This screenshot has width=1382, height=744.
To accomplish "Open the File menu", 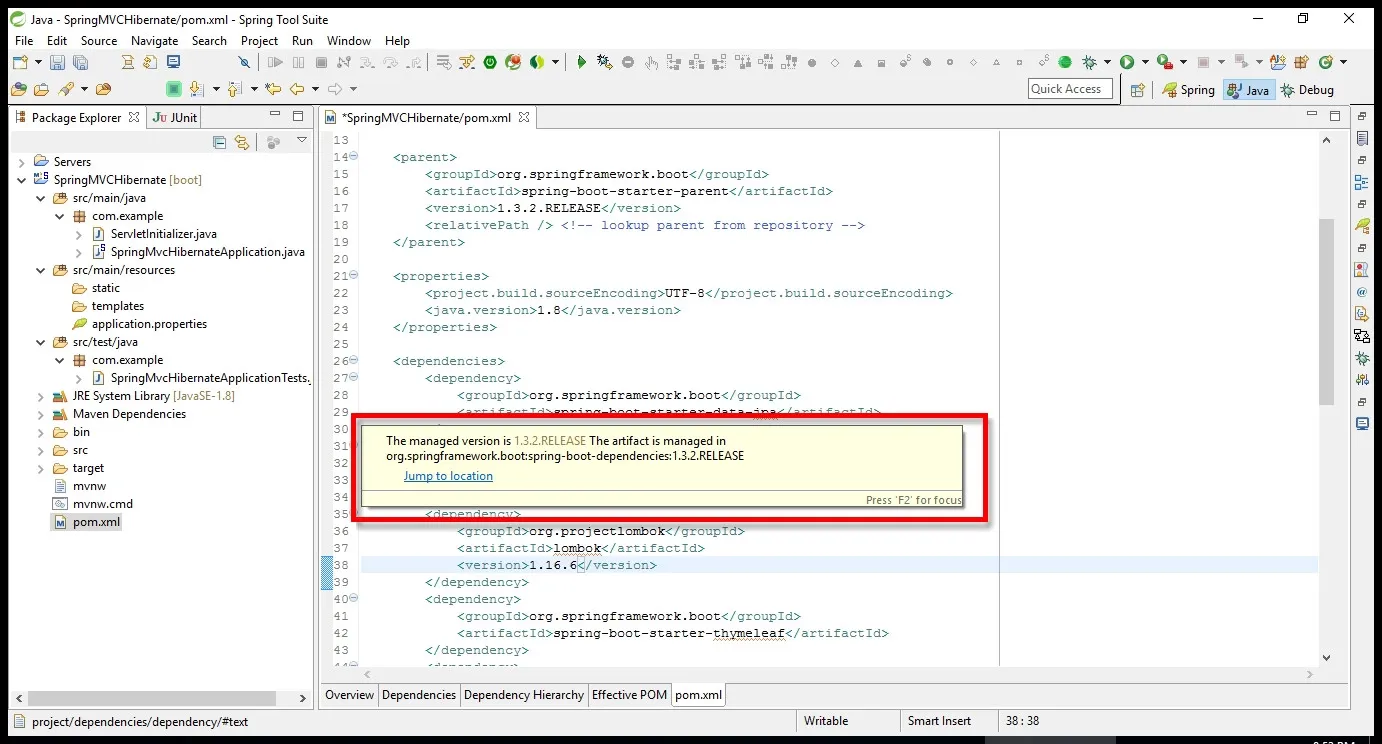I will pyautogui.click(x=24, y=41).
